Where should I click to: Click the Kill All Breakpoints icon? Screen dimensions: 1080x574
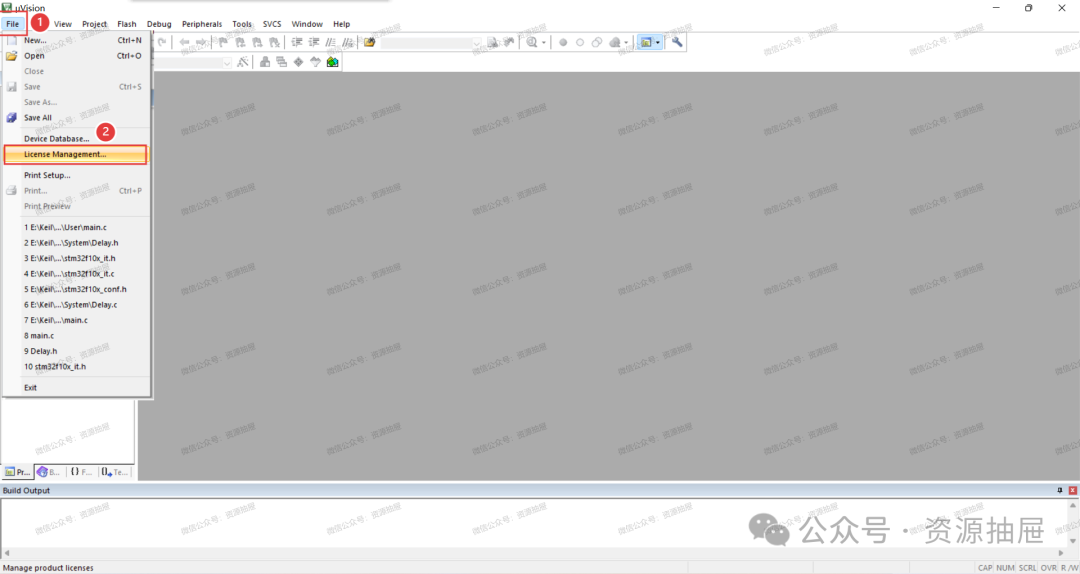tap(615, 43)
